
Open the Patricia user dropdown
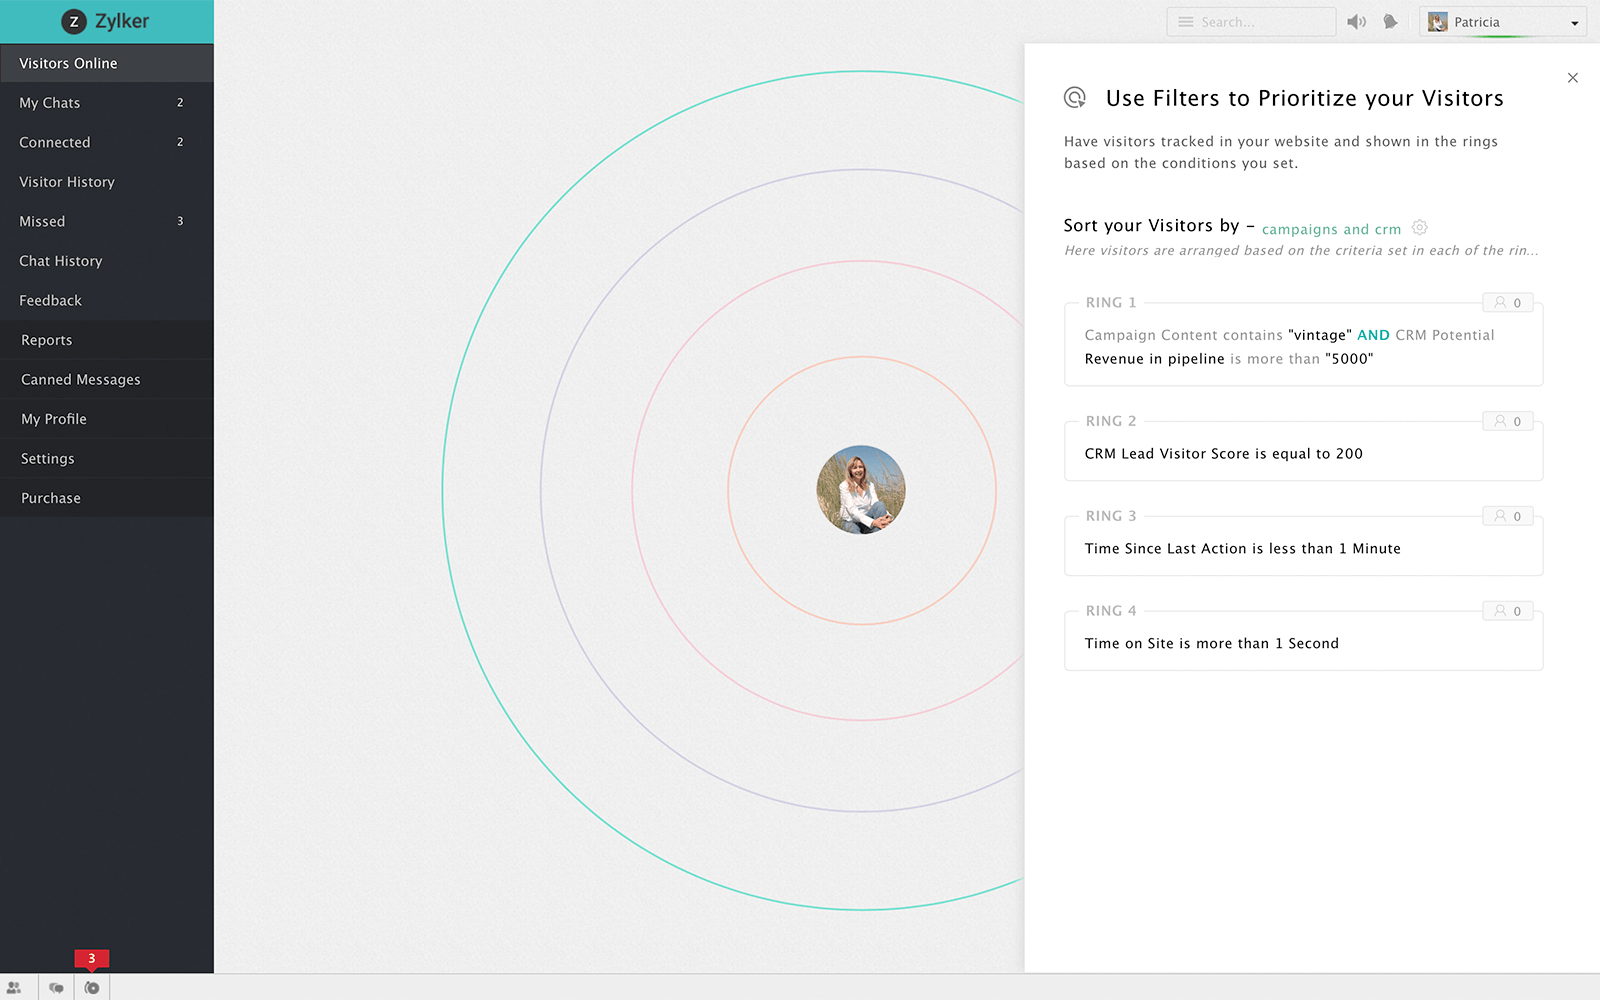pos(1502,22)
